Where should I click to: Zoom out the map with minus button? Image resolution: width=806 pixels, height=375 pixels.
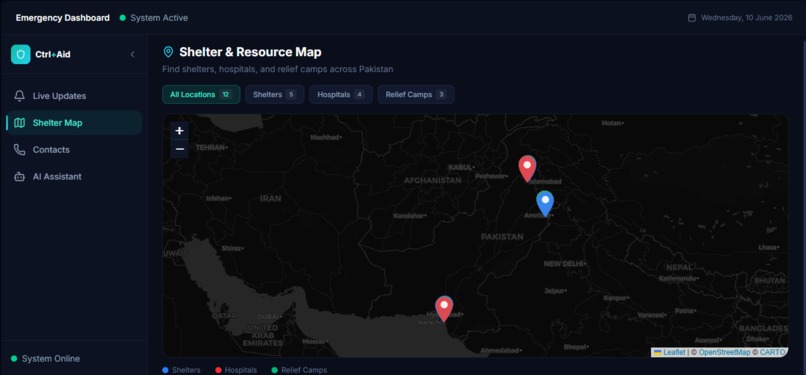tap(179, 149)
